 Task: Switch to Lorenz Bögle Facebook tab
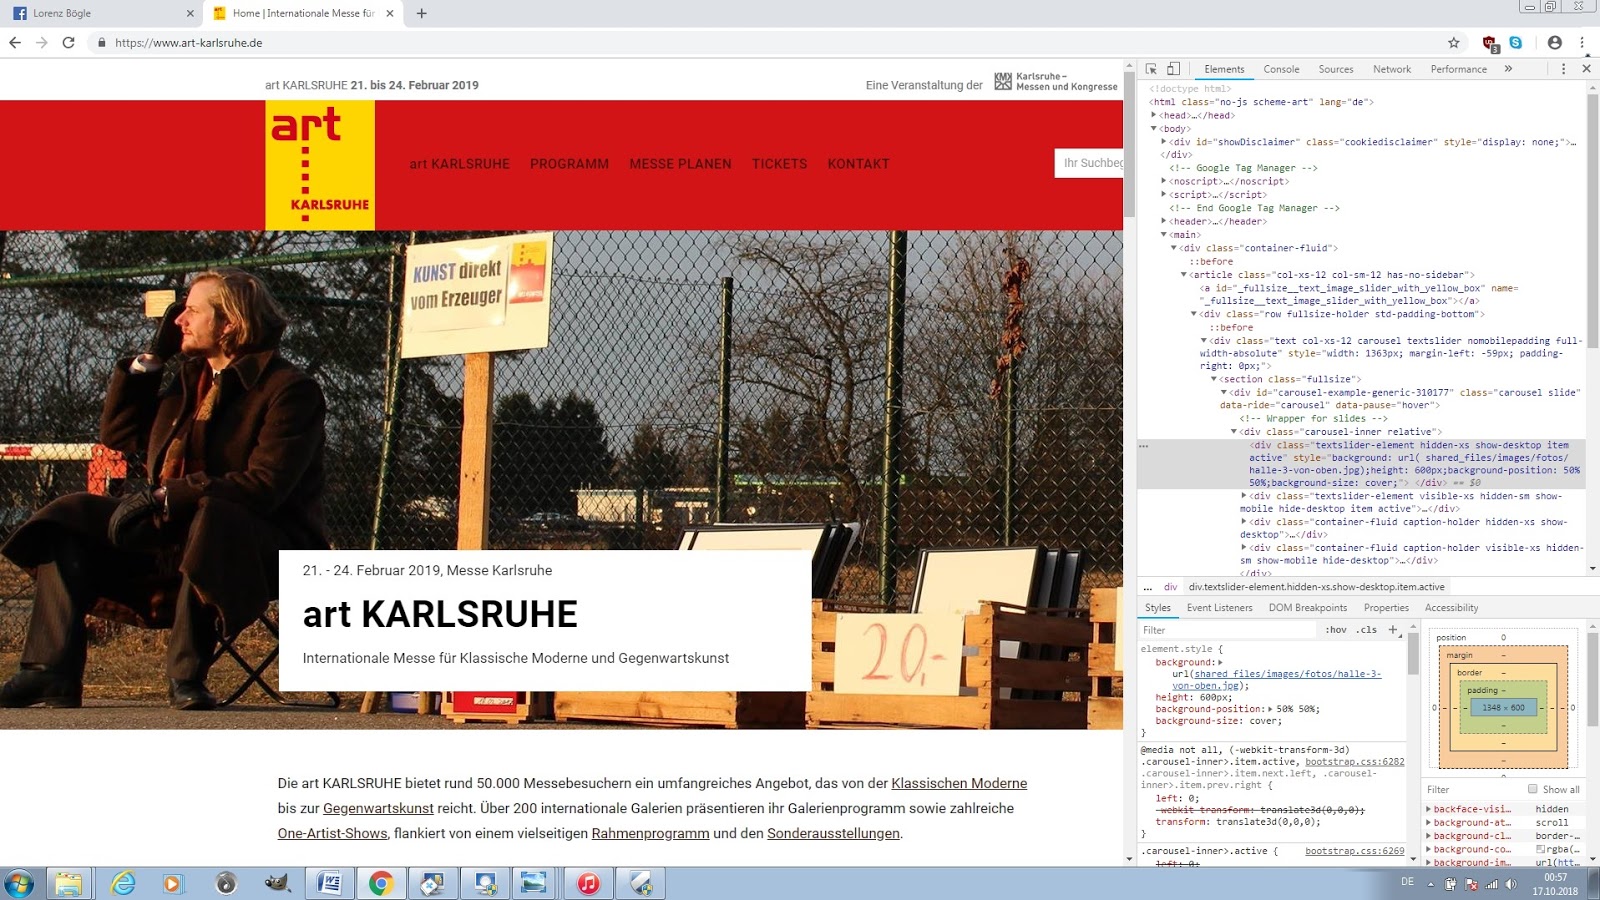[x=100, y=13]
